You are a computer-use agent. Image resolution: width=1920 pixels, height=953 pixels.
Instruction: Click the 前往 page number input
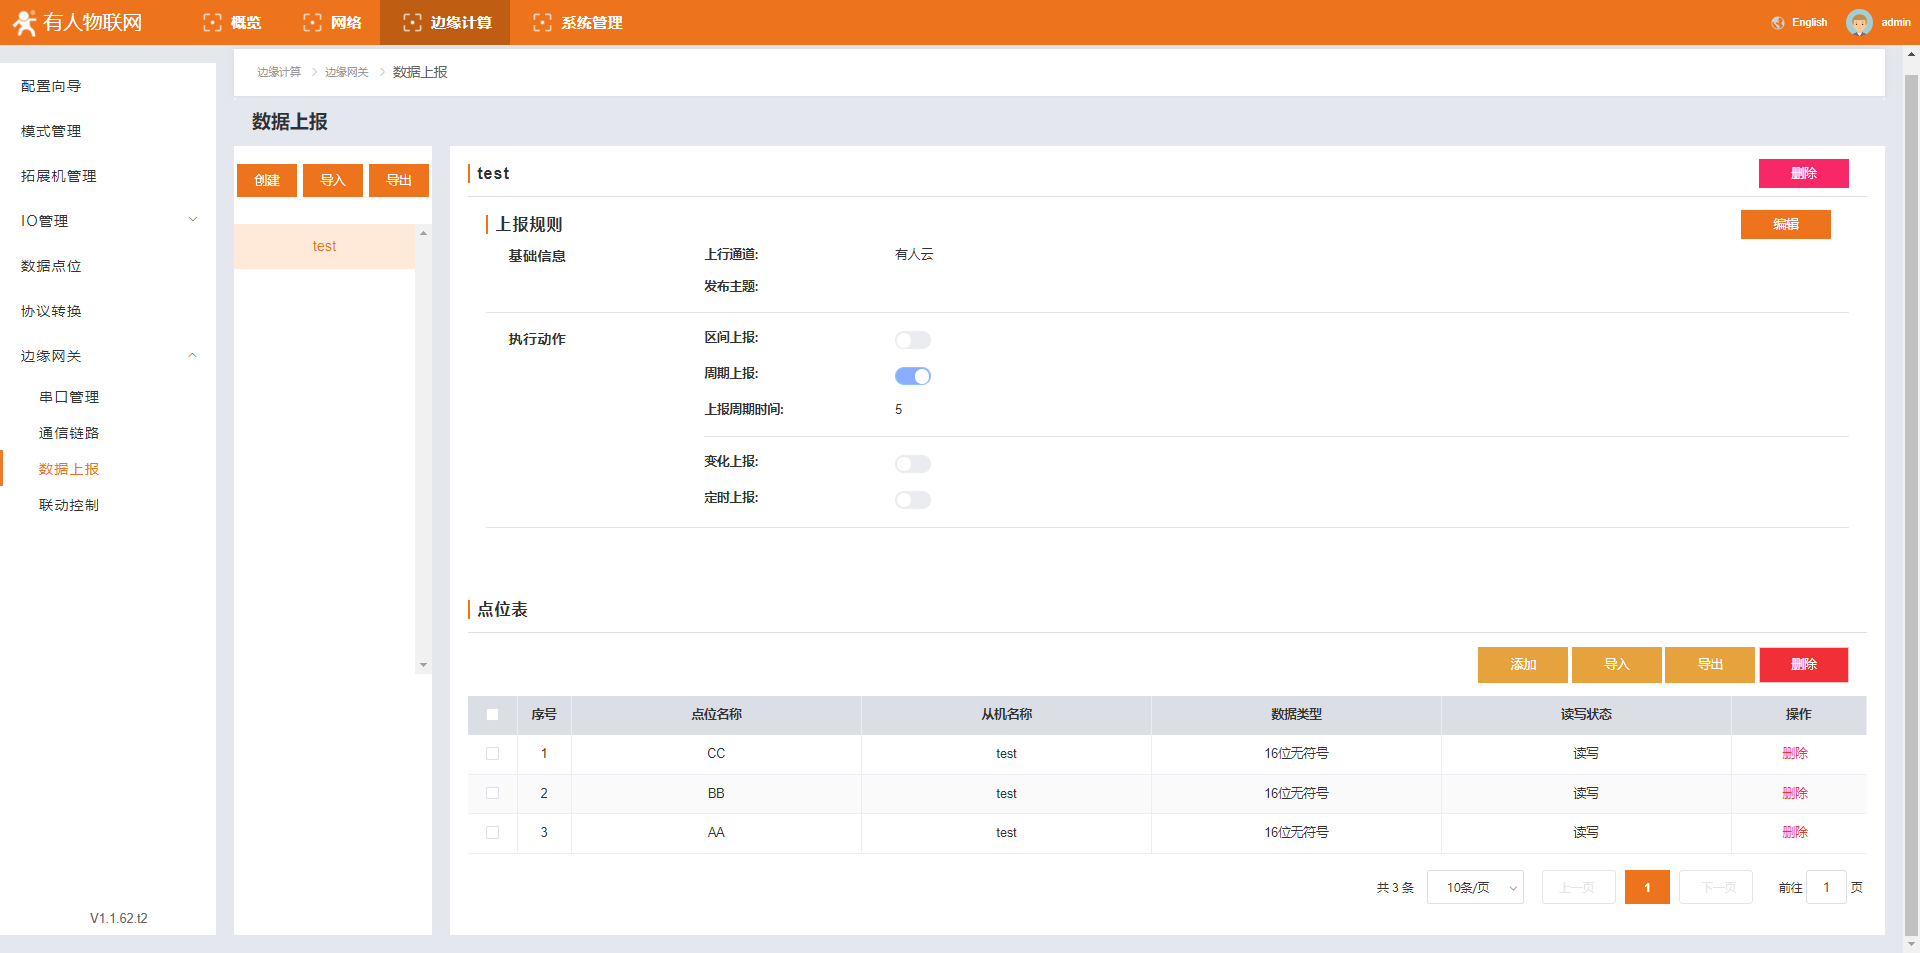pos(1826,888)
